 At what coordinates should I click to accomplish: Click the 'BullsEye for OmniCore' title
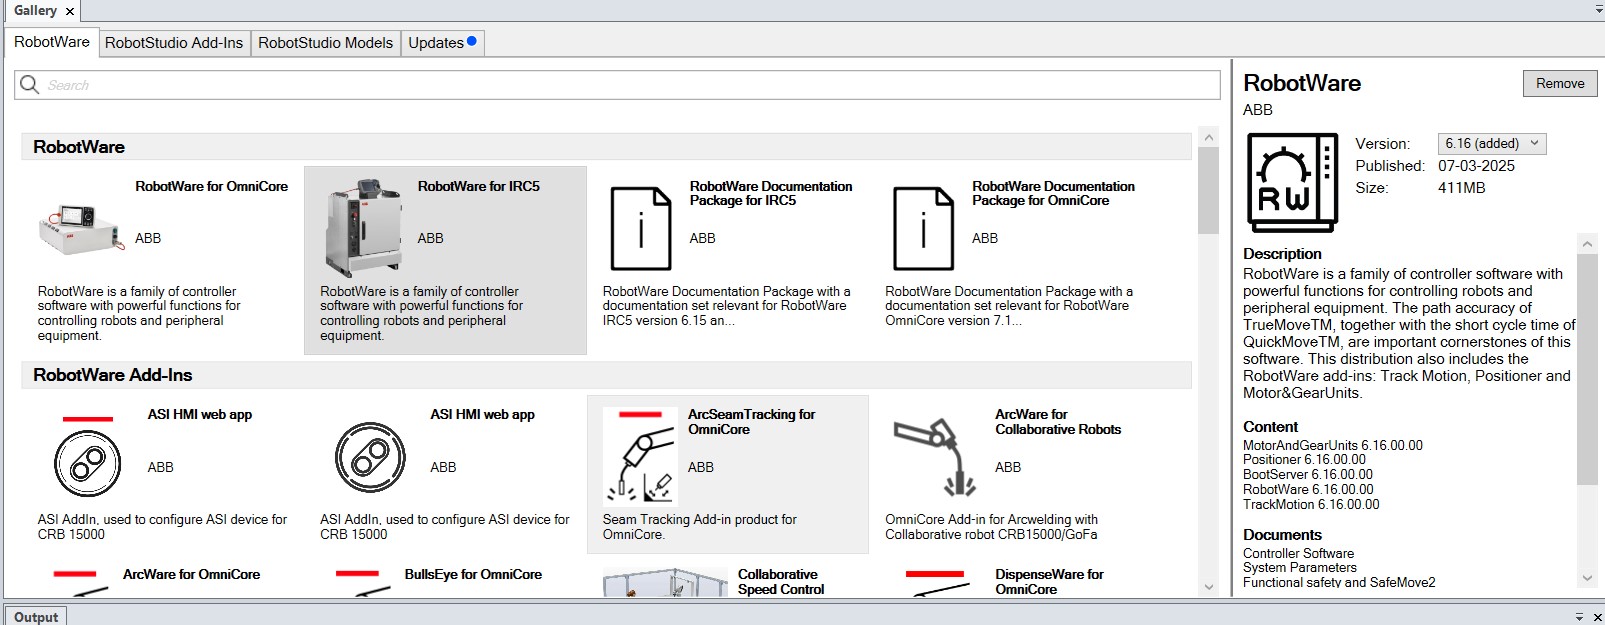473,574
